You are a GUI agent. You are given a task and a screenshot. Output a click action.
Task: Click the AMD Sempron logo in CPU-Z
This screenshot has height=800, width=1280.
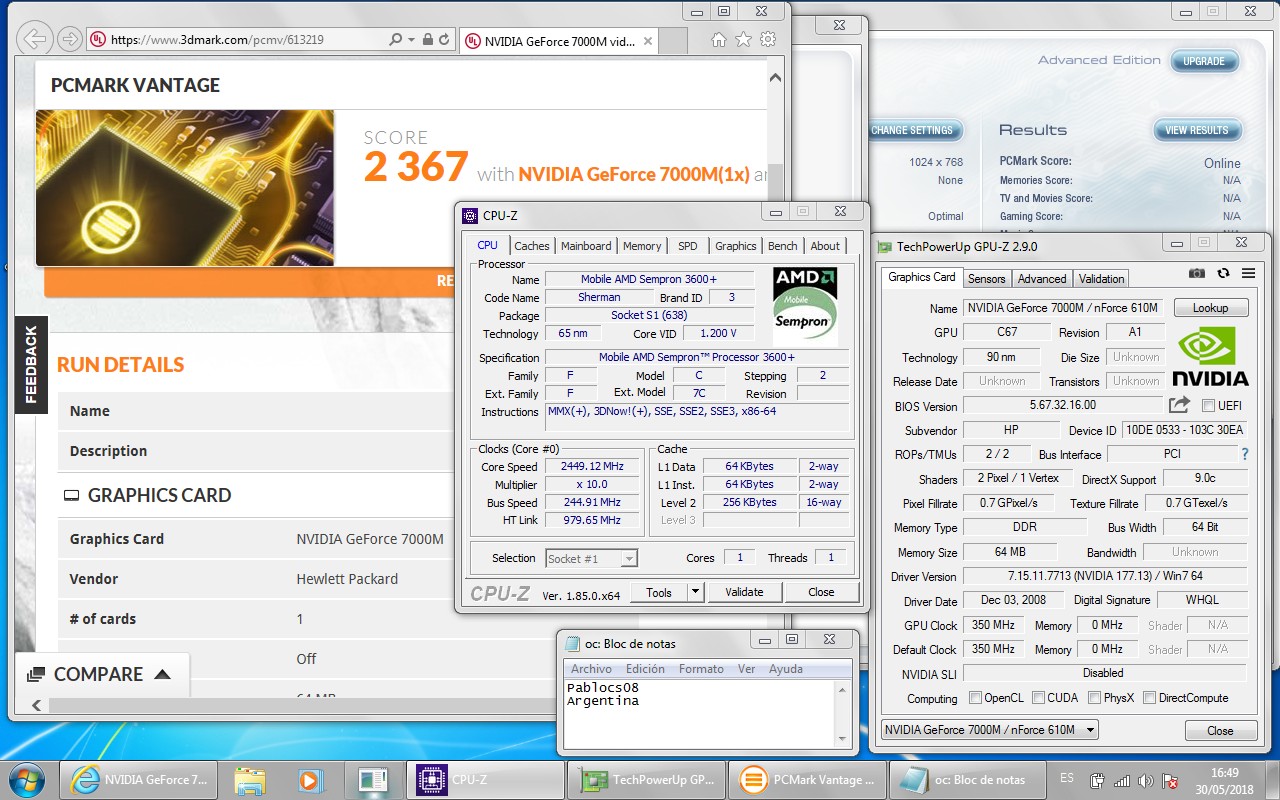click(x=805, y=306)
